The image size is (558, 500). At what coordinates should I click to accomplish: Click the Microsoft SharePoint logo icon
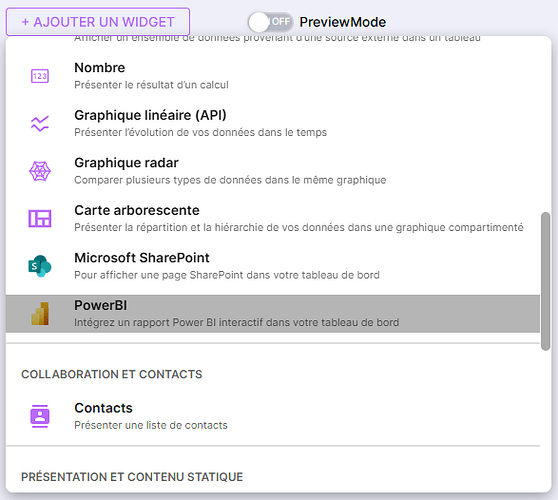[40, 266]
